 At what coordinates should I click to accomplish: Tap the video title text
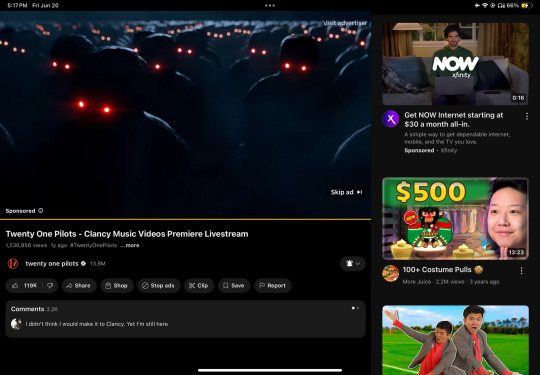pyautogui.click(x=127, y=234)
